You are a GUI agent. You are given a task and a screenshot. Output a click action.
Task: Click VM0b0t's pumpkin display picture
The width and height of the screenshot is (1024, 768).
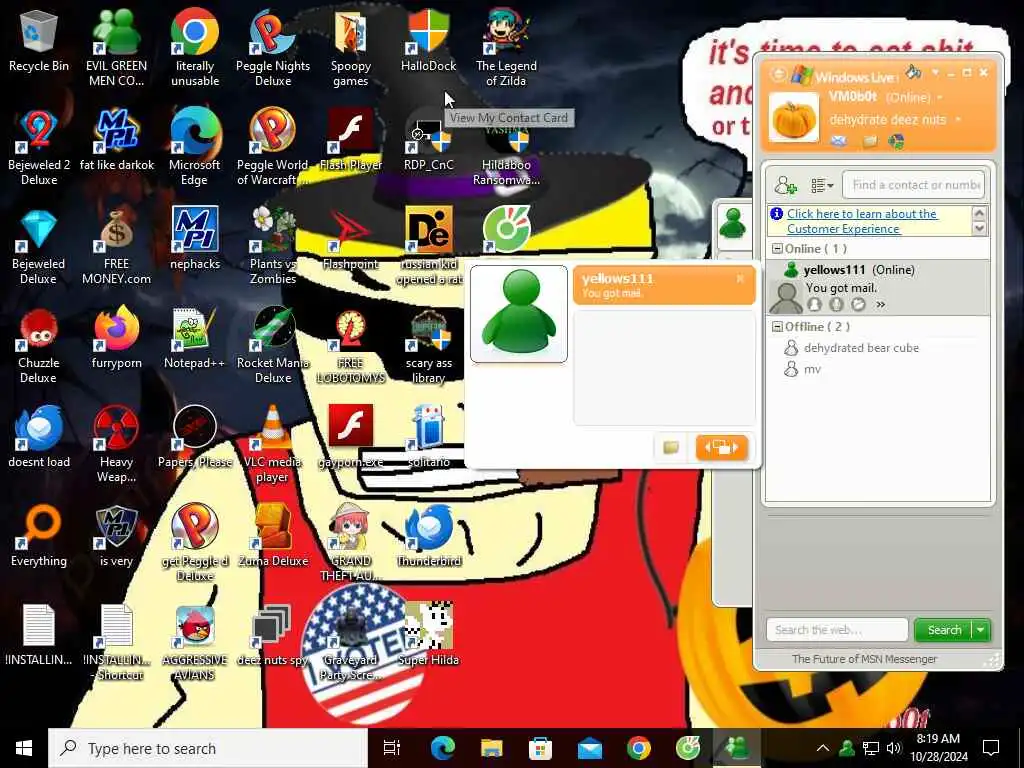[x=793, y=118]
